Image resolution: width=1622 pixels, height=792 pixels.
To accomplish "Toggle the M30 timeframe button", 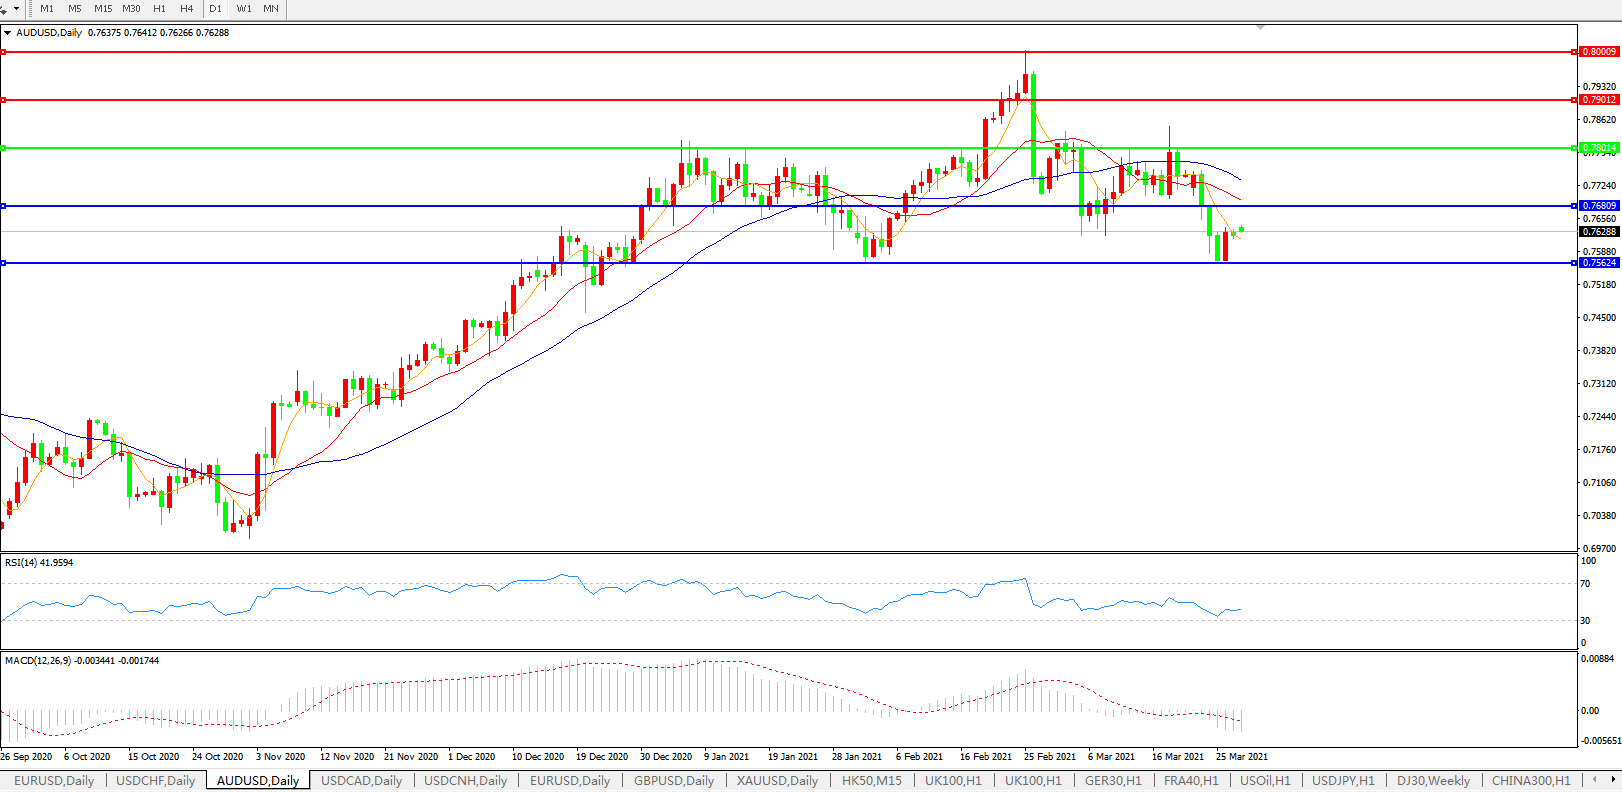I will [x=131, y=9].
